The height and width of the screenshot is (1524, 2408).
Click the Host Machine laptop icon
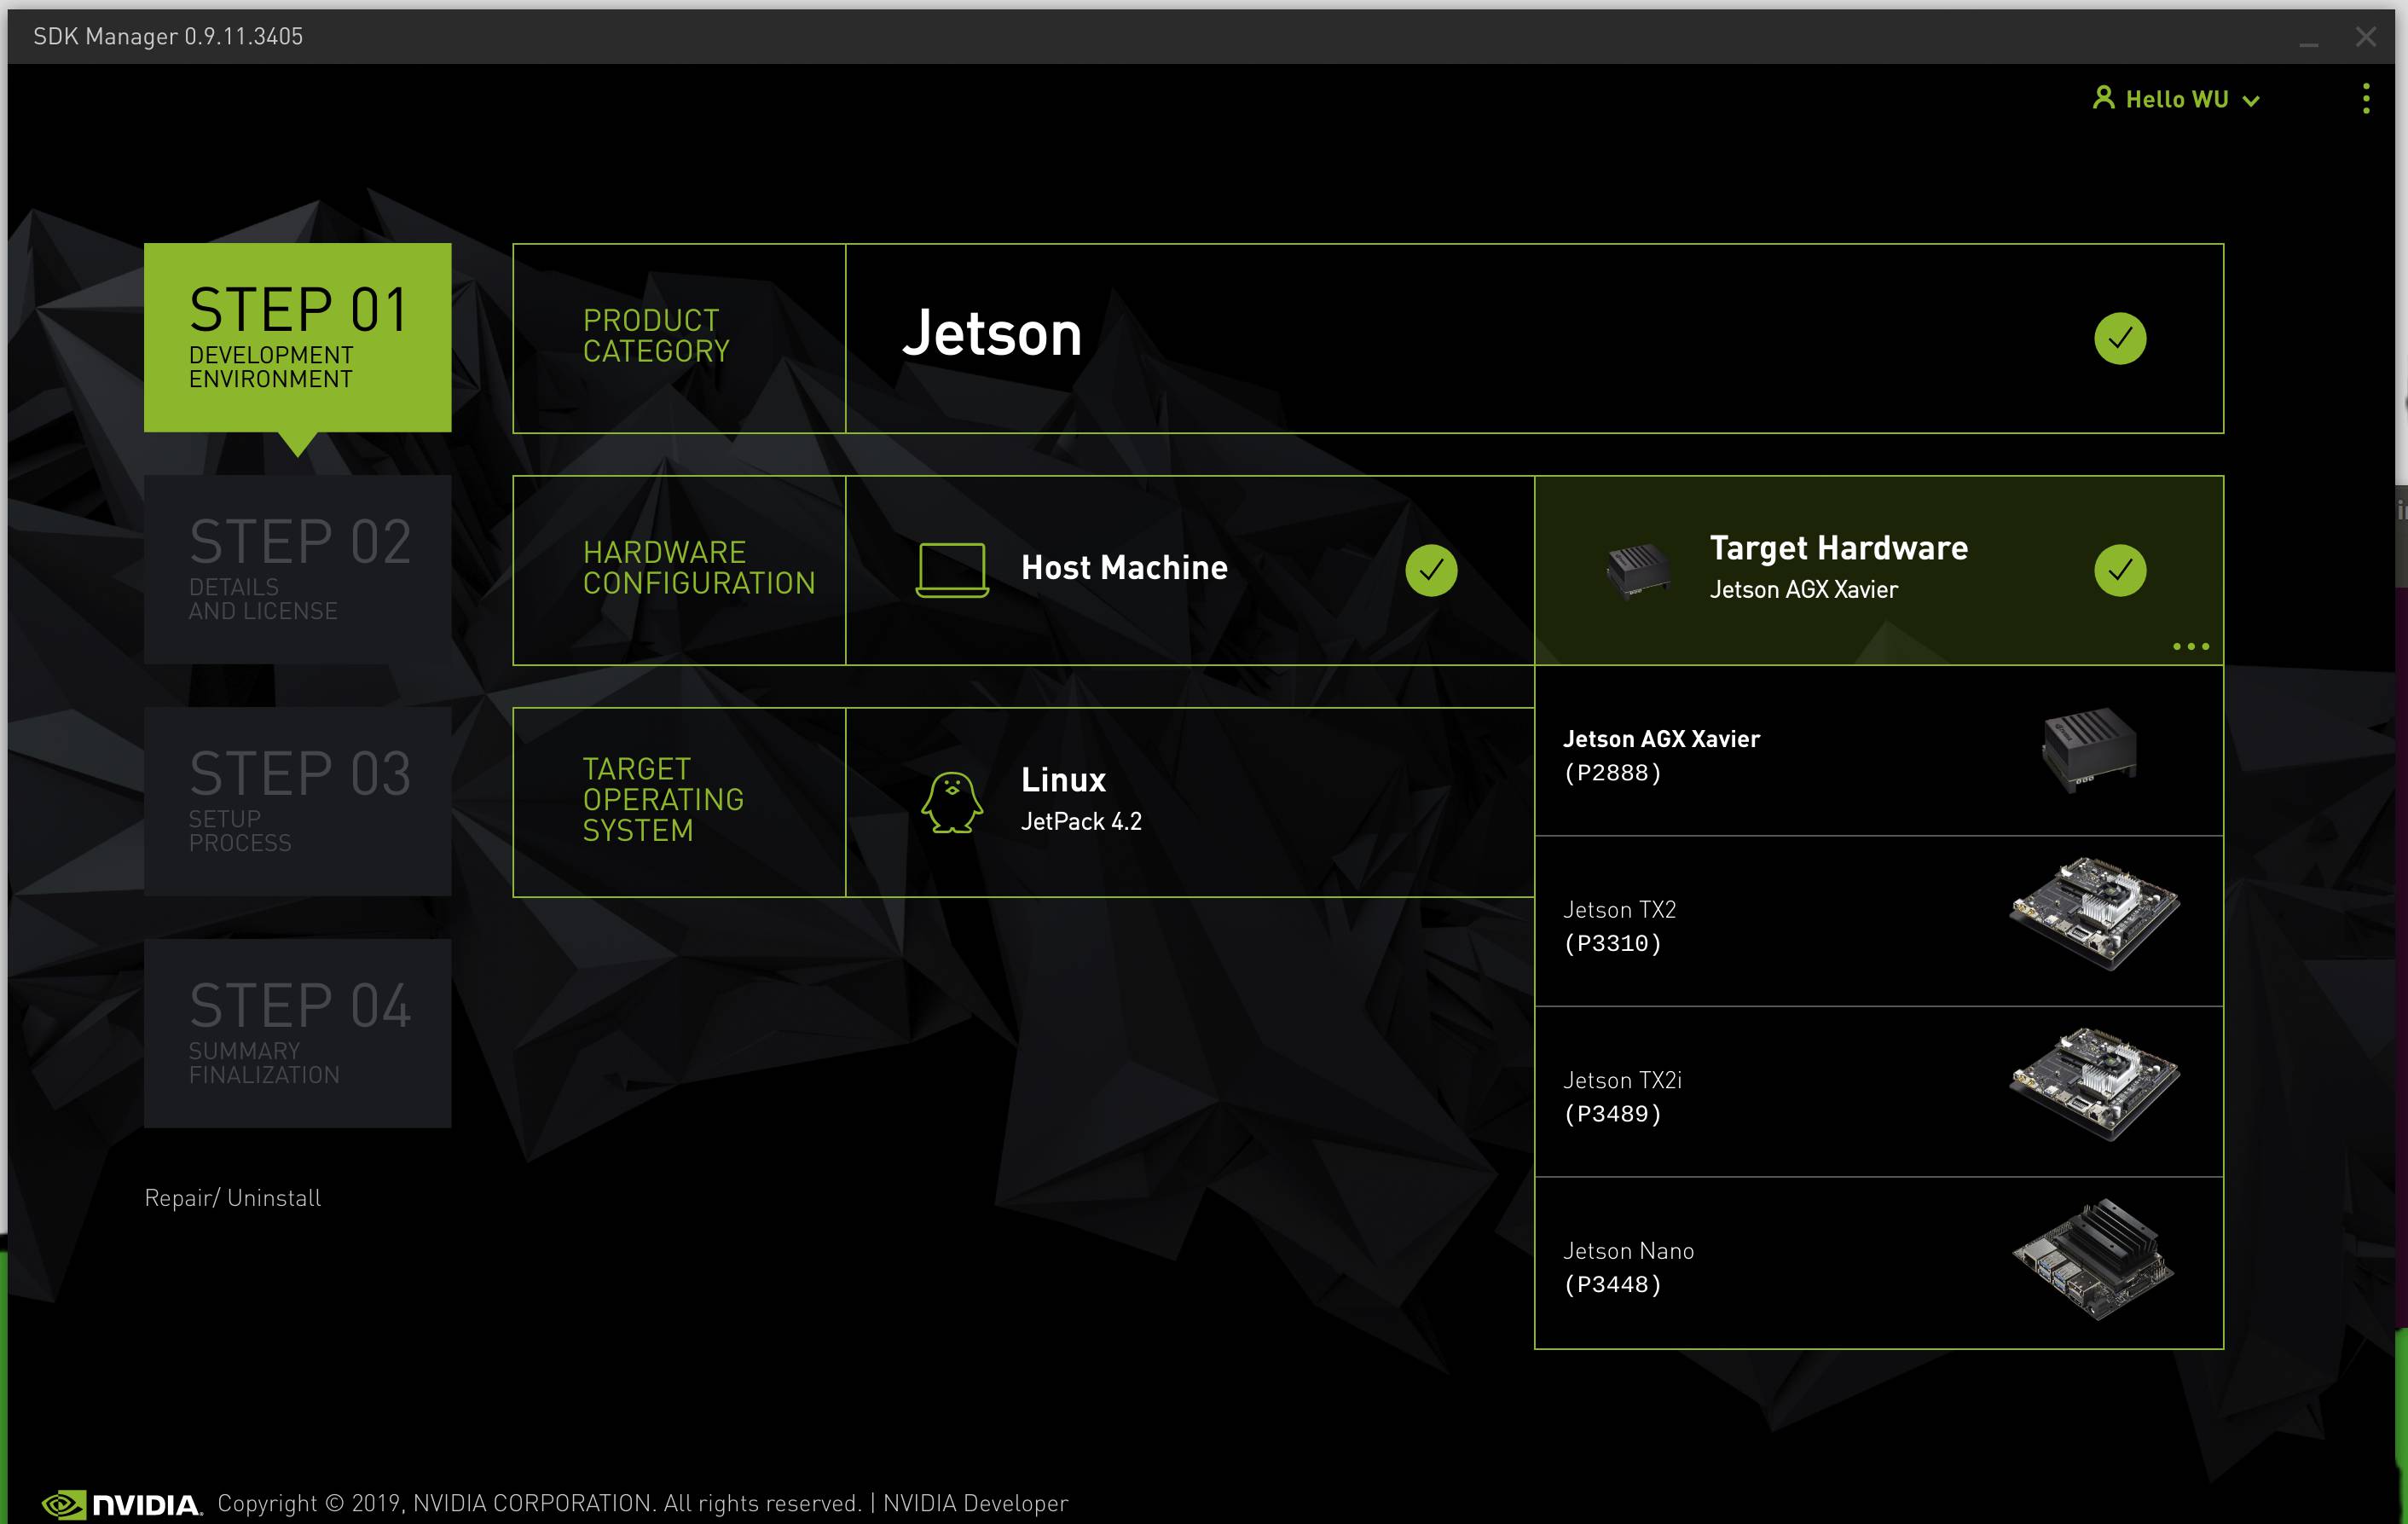[x=952, y=570]
